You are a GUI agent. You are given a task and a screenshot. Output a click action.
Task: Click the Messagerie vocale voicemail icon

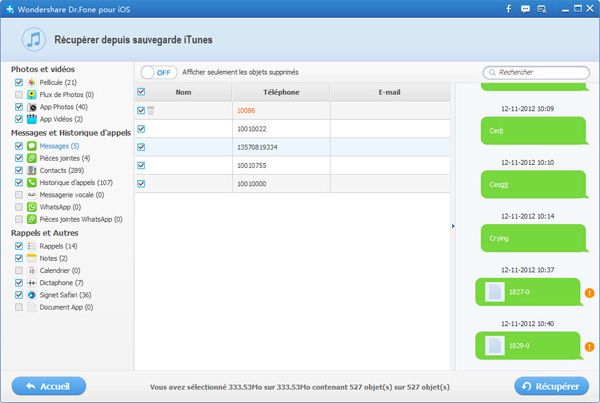[x=32, y=195]
